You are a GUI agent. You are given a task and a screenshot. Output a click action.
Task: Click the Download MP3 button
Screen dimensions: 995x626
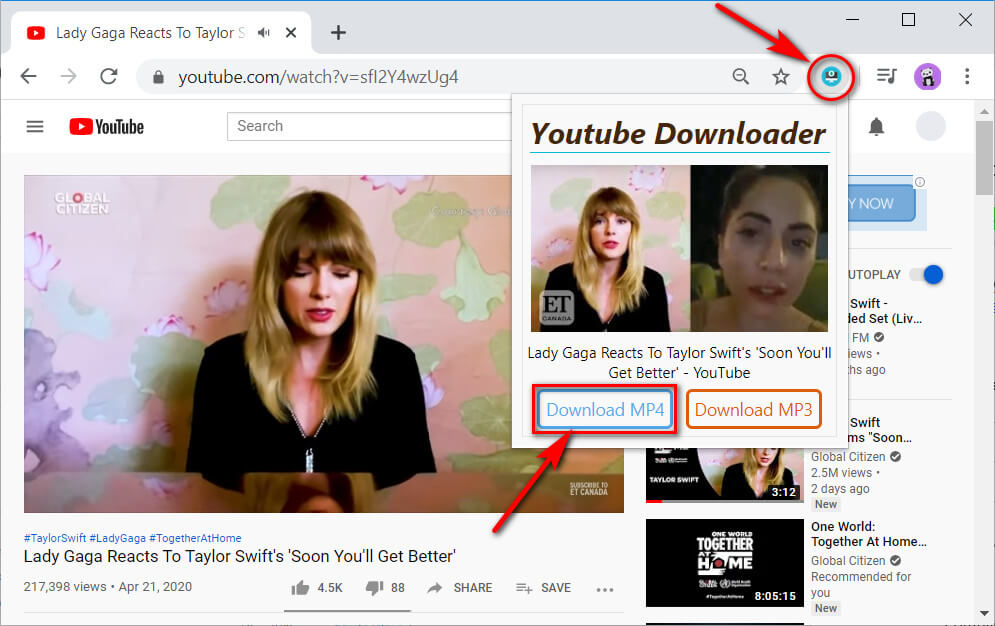point(753,410)
